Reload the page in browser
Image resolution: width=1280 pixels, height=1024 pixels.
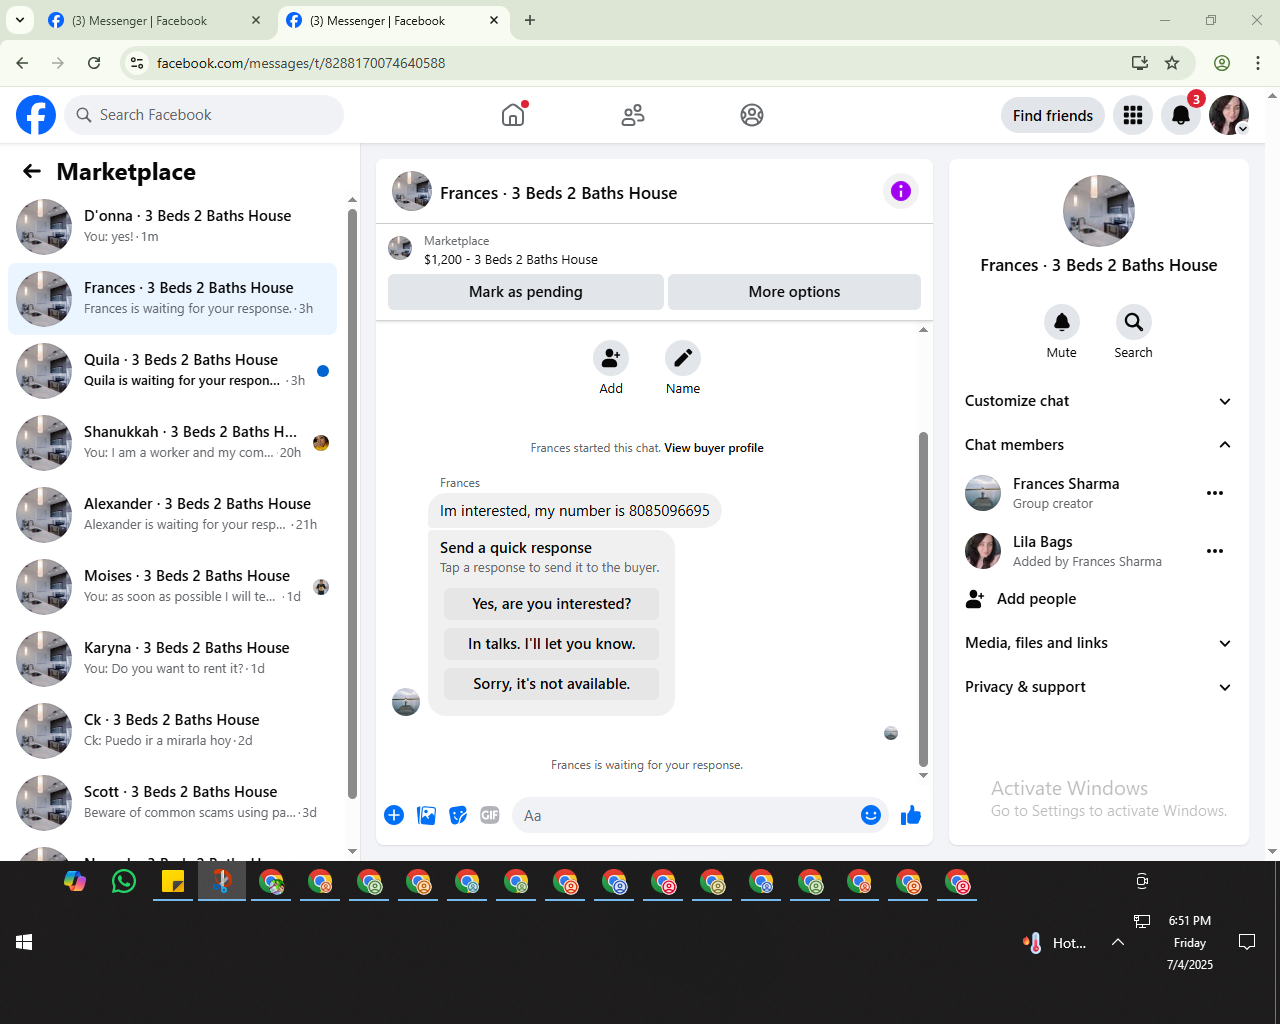point(94,63)
